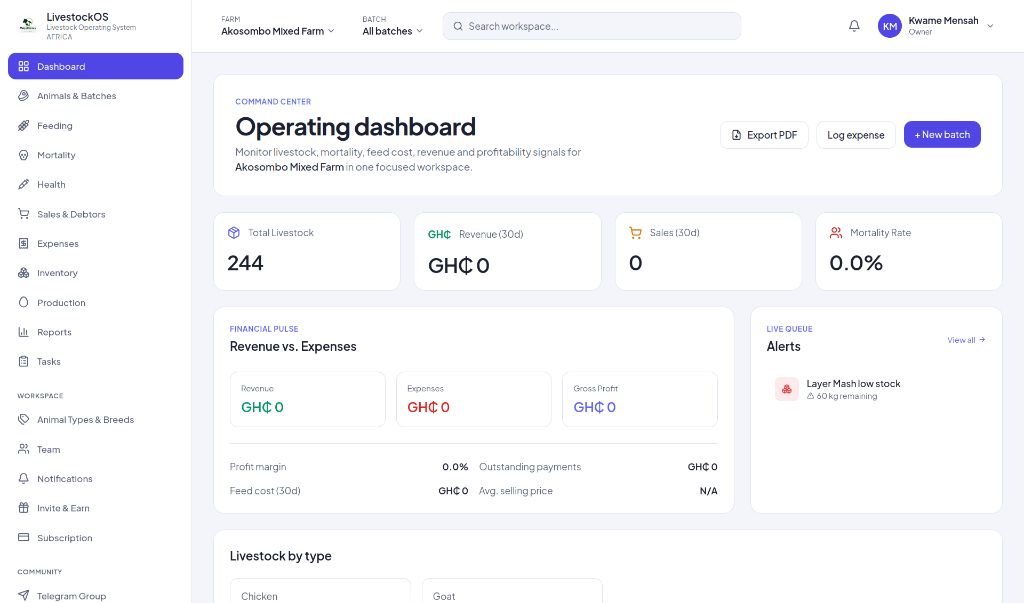
Task: Click the Tasks clipboard icon
Action: (x=24, y=361)
